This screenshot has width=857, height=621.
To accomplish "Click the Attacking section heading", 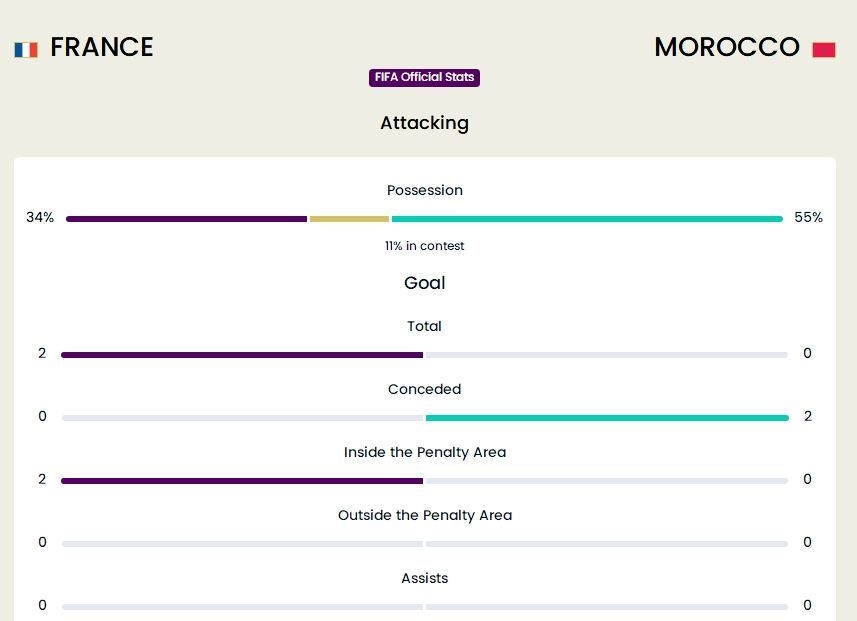I will (x=424, y=123).
